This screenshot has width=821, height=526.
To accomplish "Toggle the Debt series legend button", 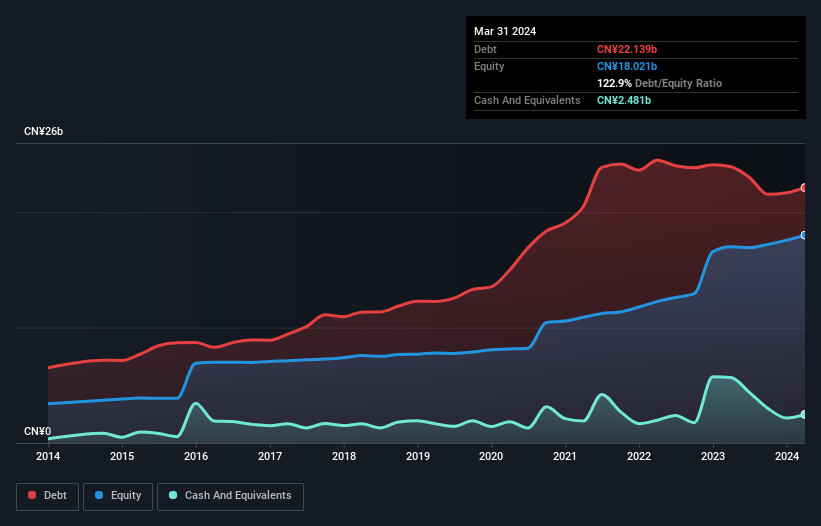I will (x=47, y=496).
